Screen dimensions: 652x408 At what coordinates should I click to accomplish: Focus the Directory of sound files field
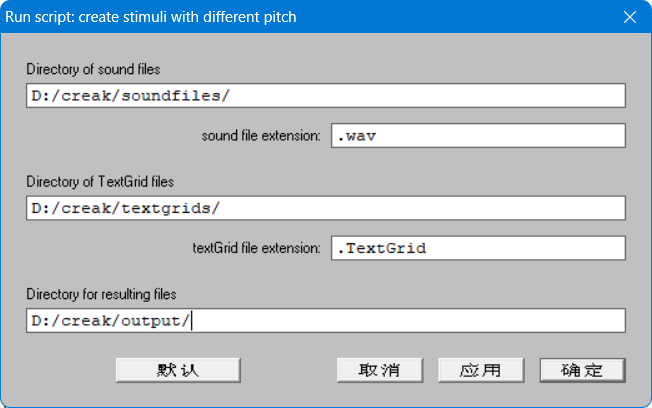click(326, 96)
